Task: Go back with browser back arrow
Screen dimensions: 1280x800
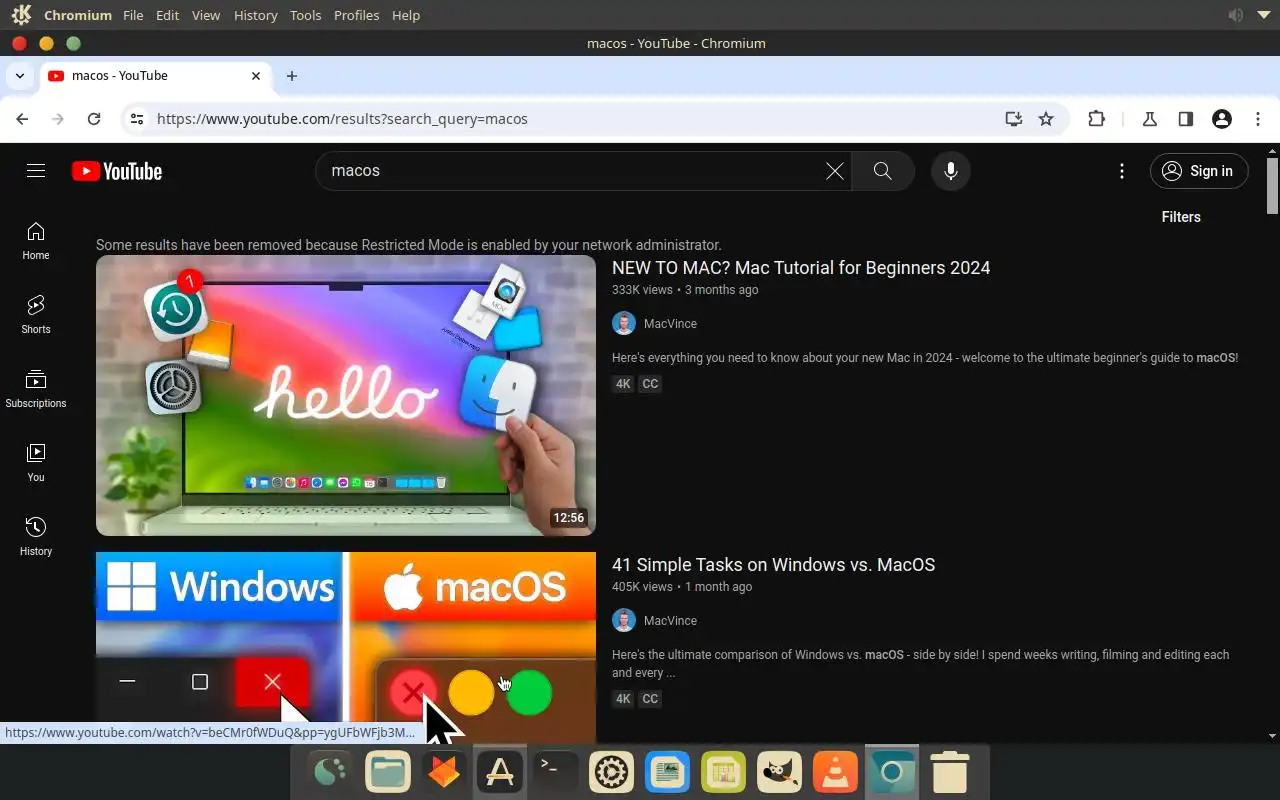Action: [x=22, y=119]
